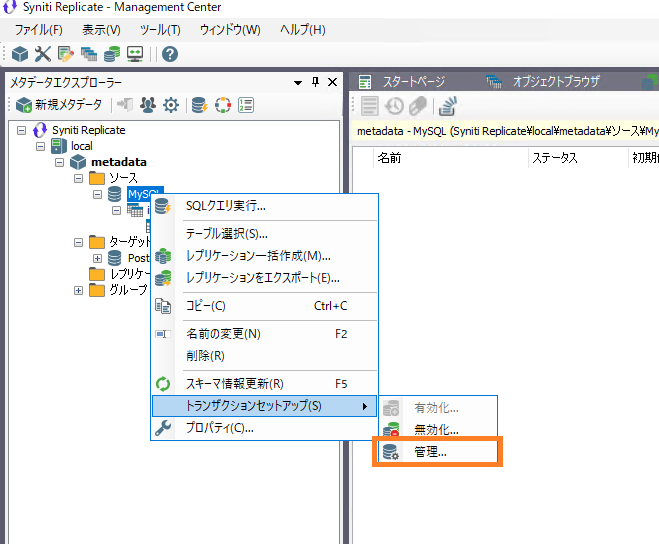Choose レプリケーションをエクスポート(E)...
This screenshot has width=659, height=544.
pos(265,278)
